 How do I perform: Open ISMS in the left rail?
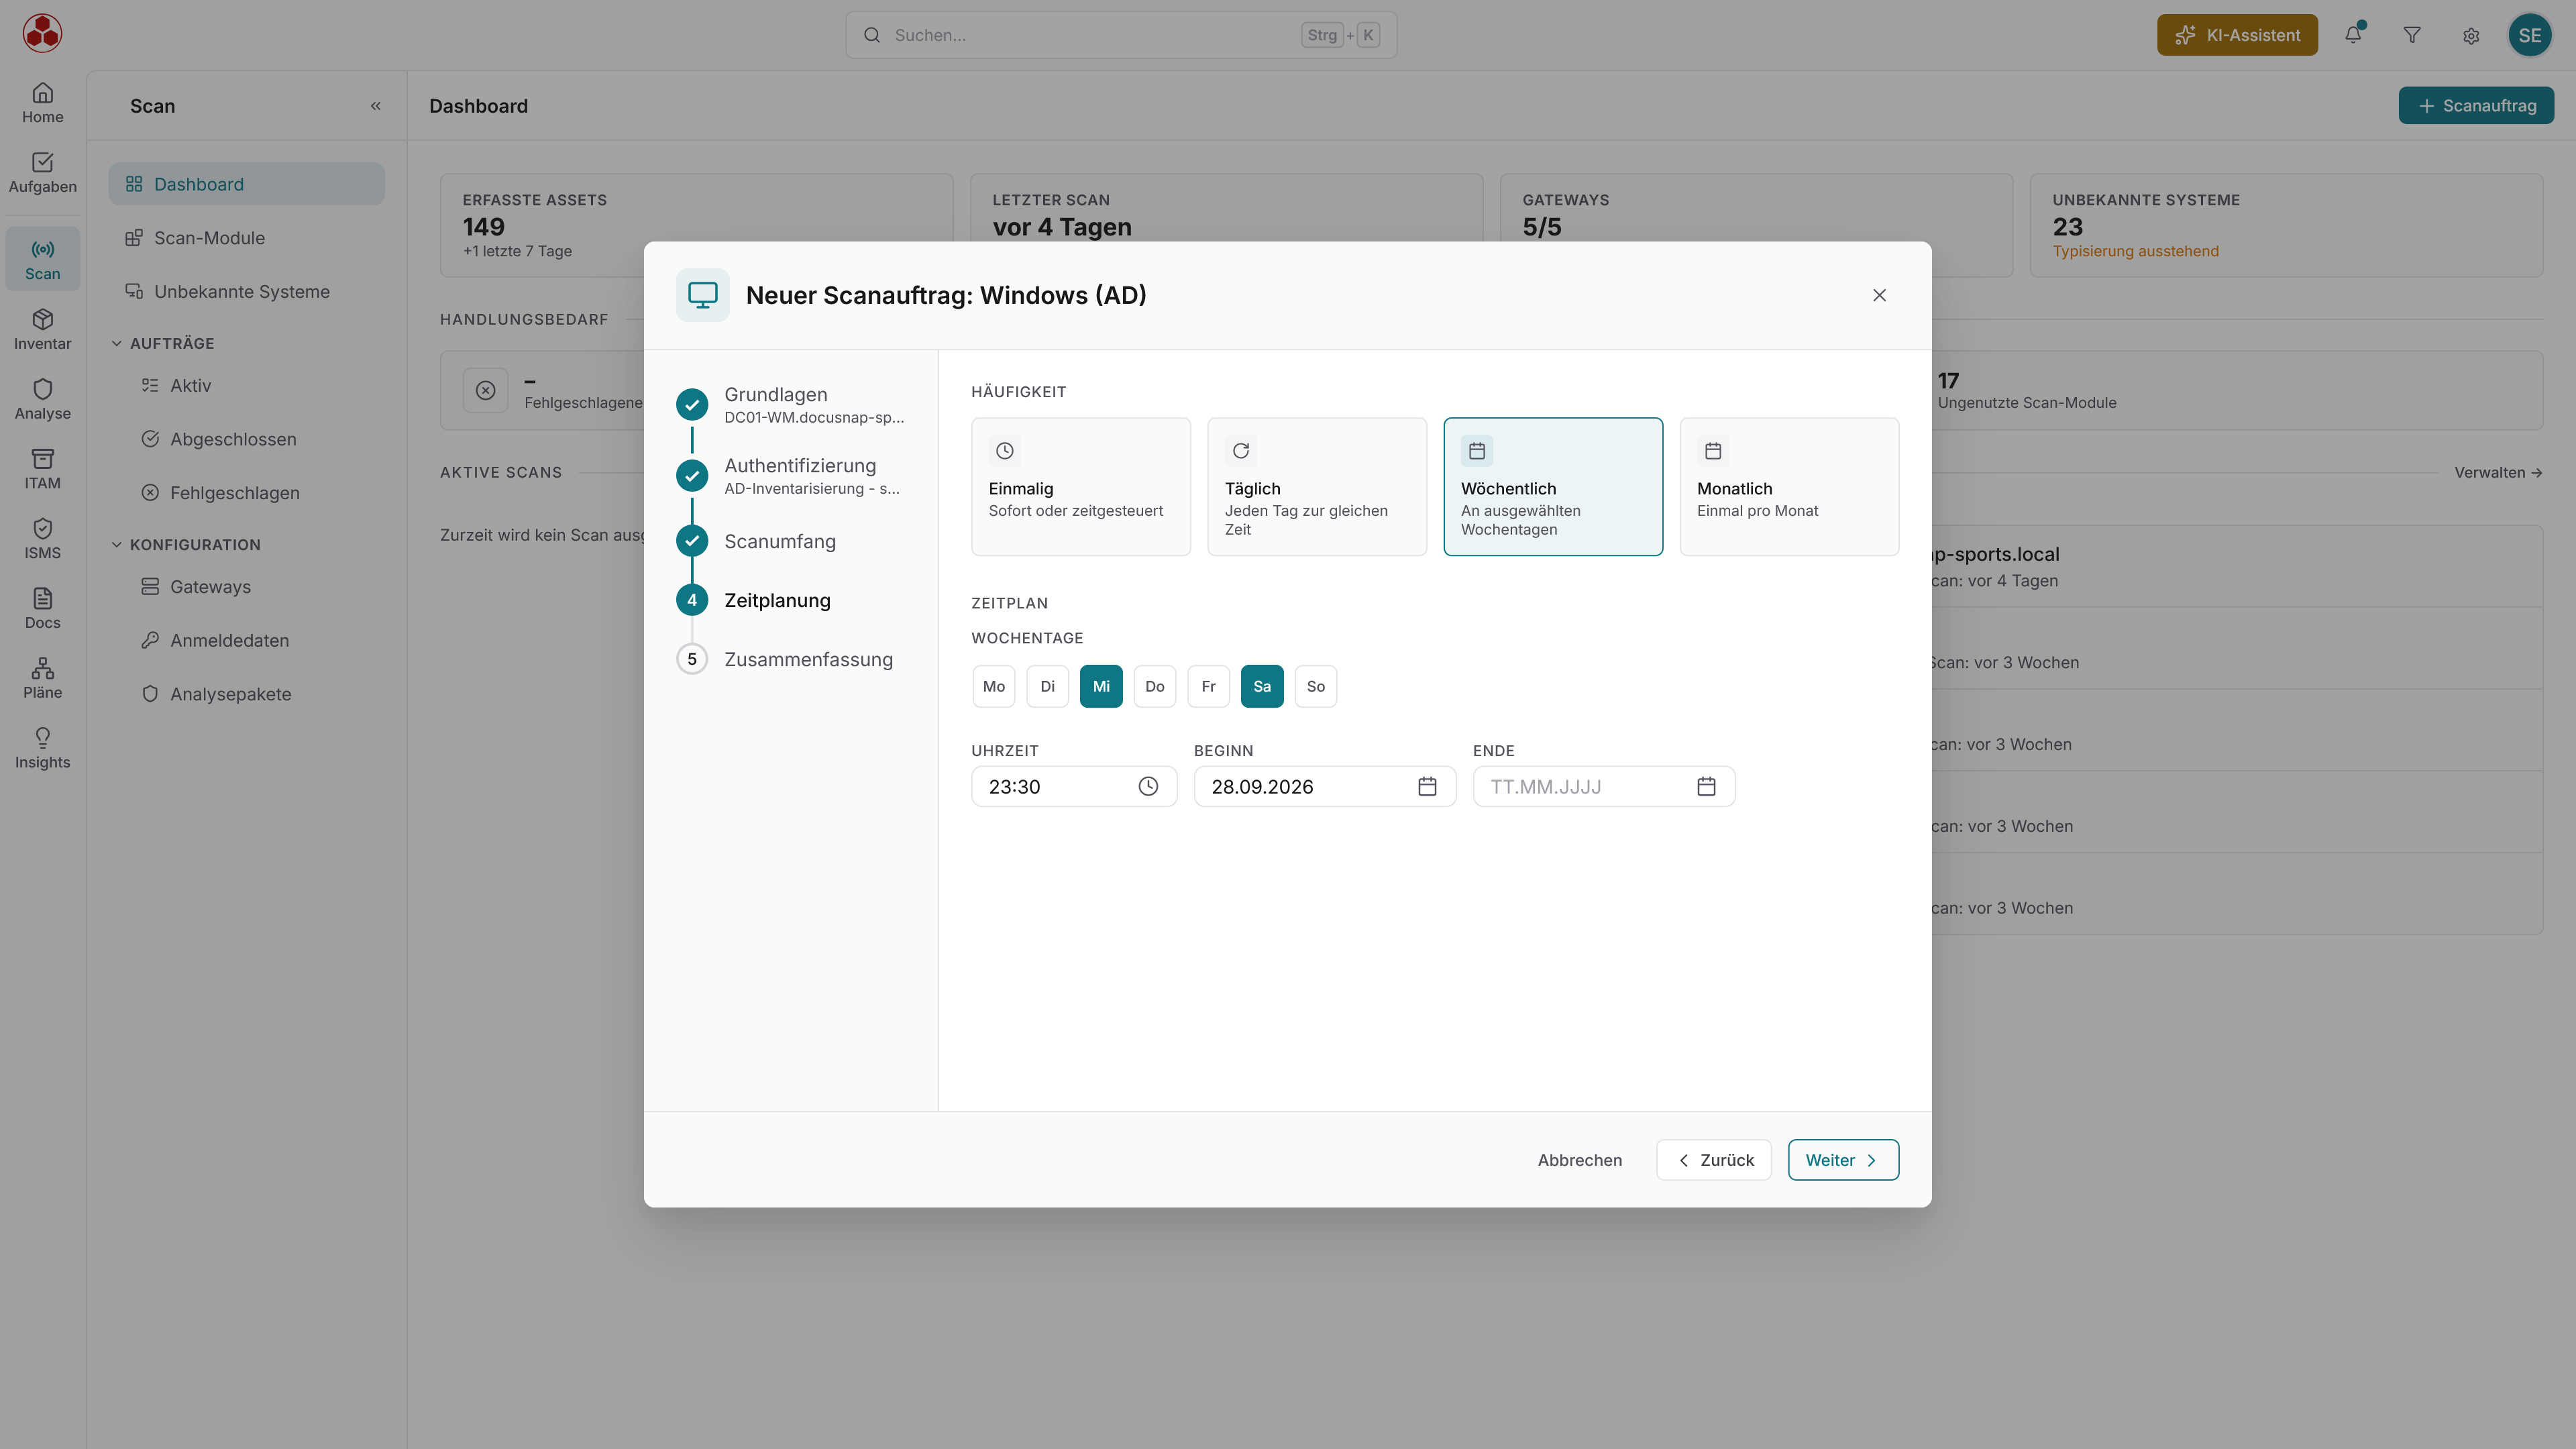(42, 539)
